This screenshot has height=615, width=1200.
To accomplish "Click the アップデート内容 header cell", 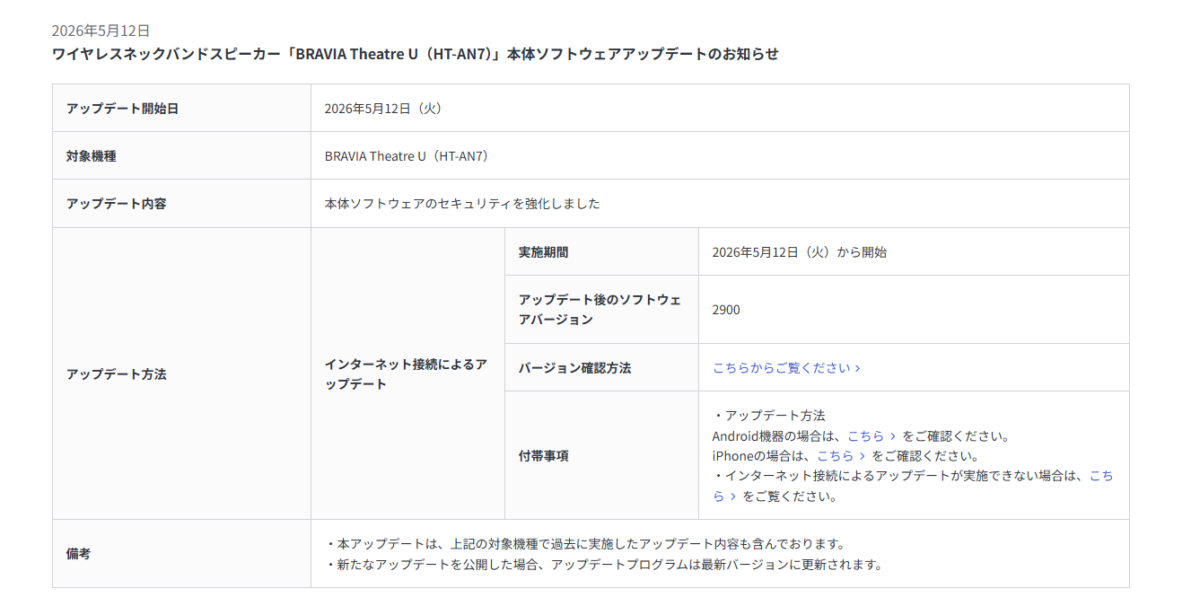I will 181,204.
